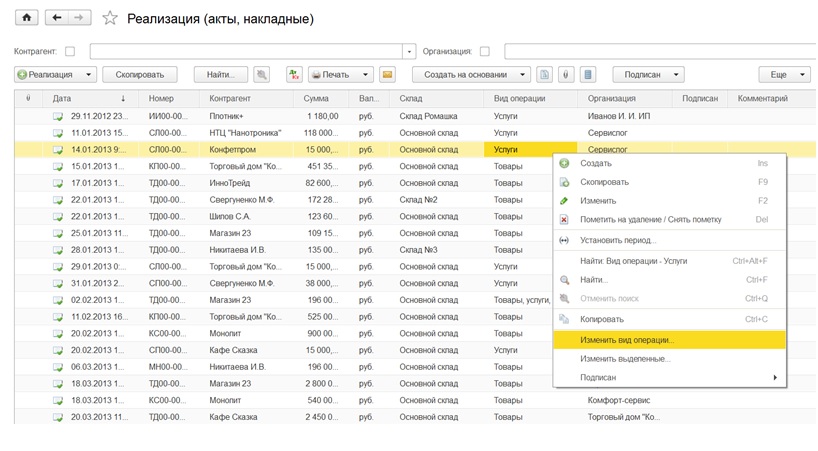Toggle sort arrow in the Дата column header
This screenshot has width=818, height=451.
[x=123, y=98]
